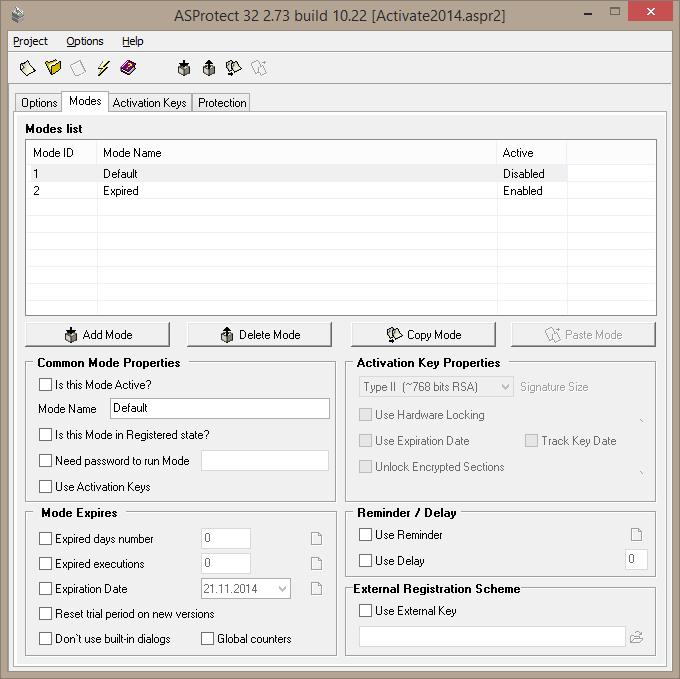Screen dimensions: 680x679
Task: Click the Active column header
Action: click(x=532, y=153)
